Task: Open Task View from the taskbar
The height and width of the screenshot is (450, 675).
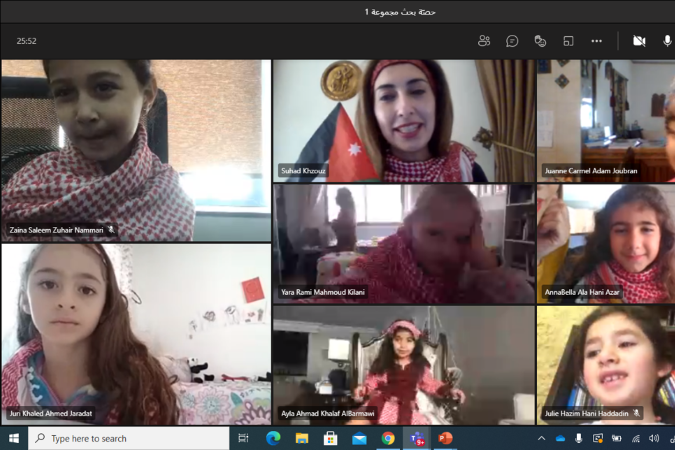Action: pyautogui.click(x=243, y=438)
